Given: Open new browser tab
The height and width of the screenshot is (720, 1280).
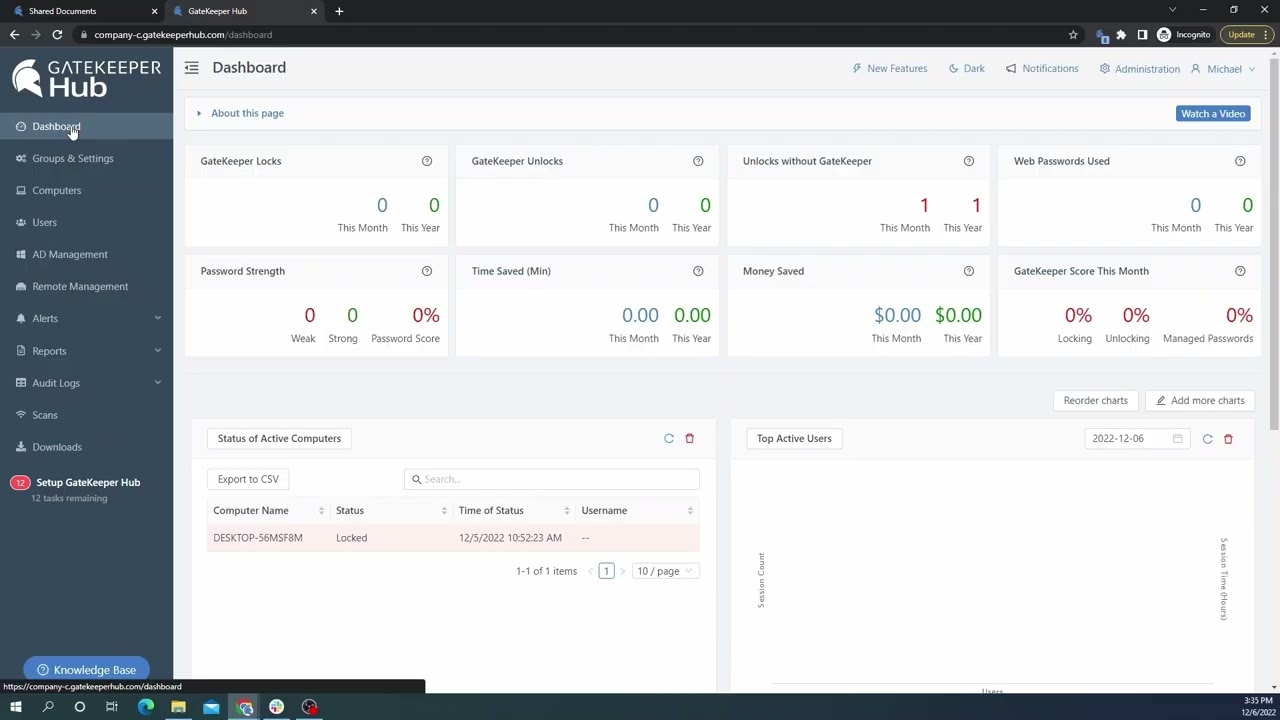Looking at the screenshot, I should coord(339,11).
